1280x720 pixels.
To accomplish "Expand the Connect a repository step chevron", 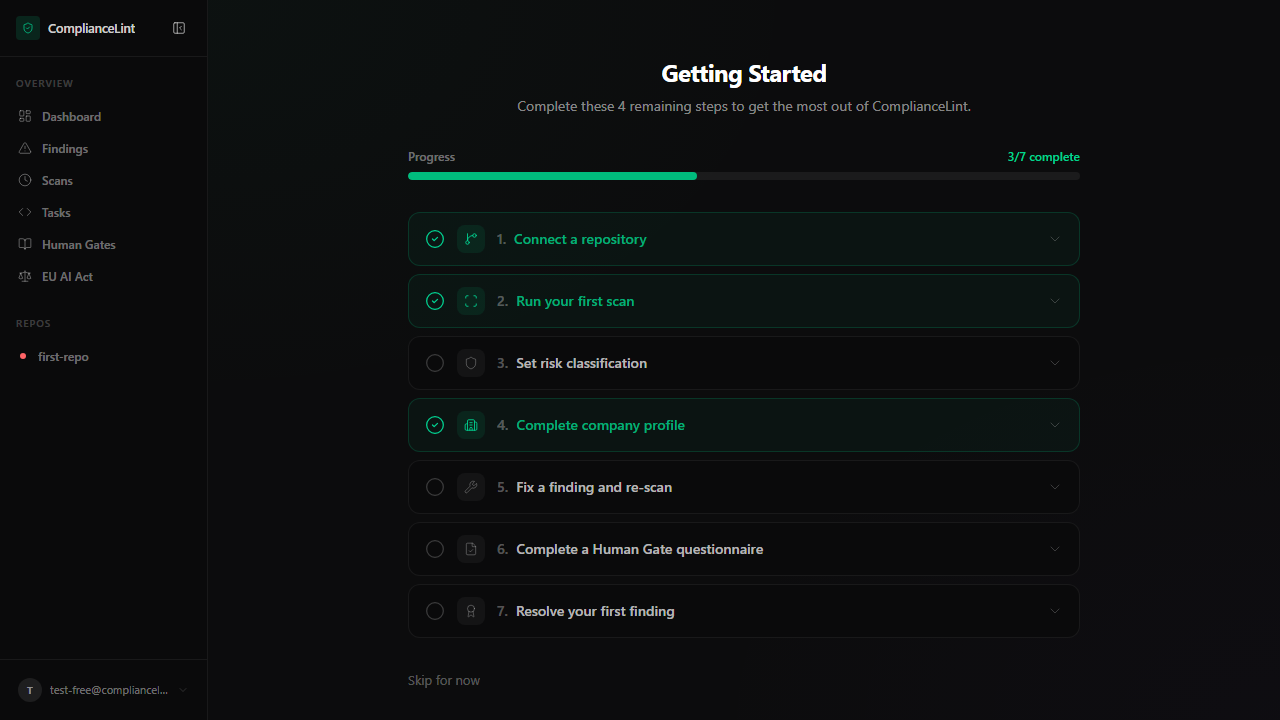I will (x=1054, y=239).
